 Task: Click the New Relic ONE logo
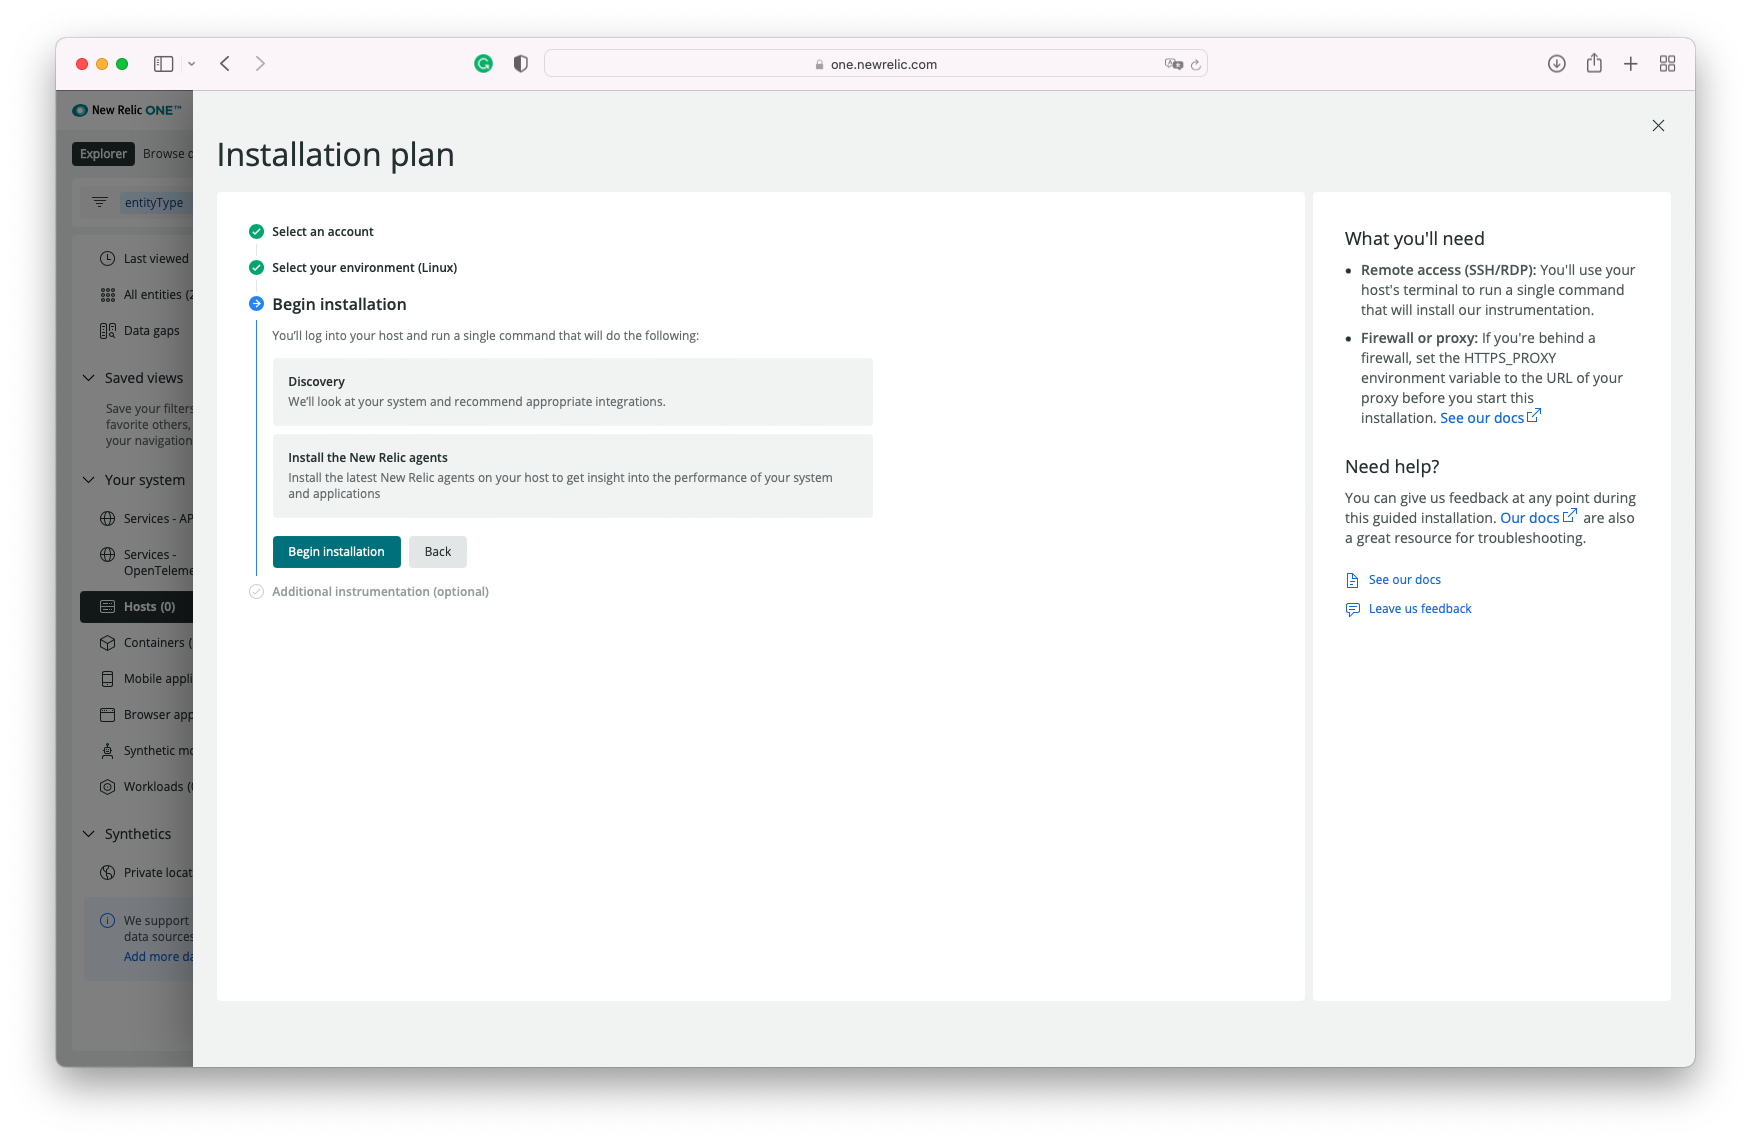point(127,110)
